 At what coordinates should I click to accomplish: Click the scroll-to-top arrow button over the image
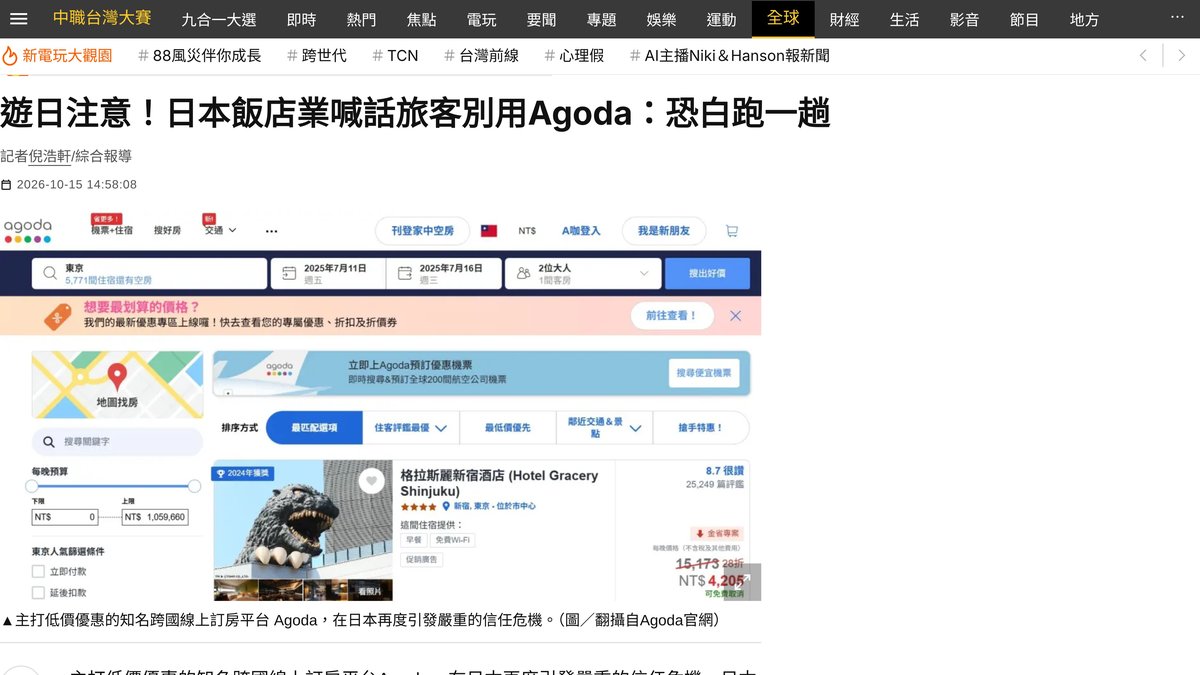[743, 582]
